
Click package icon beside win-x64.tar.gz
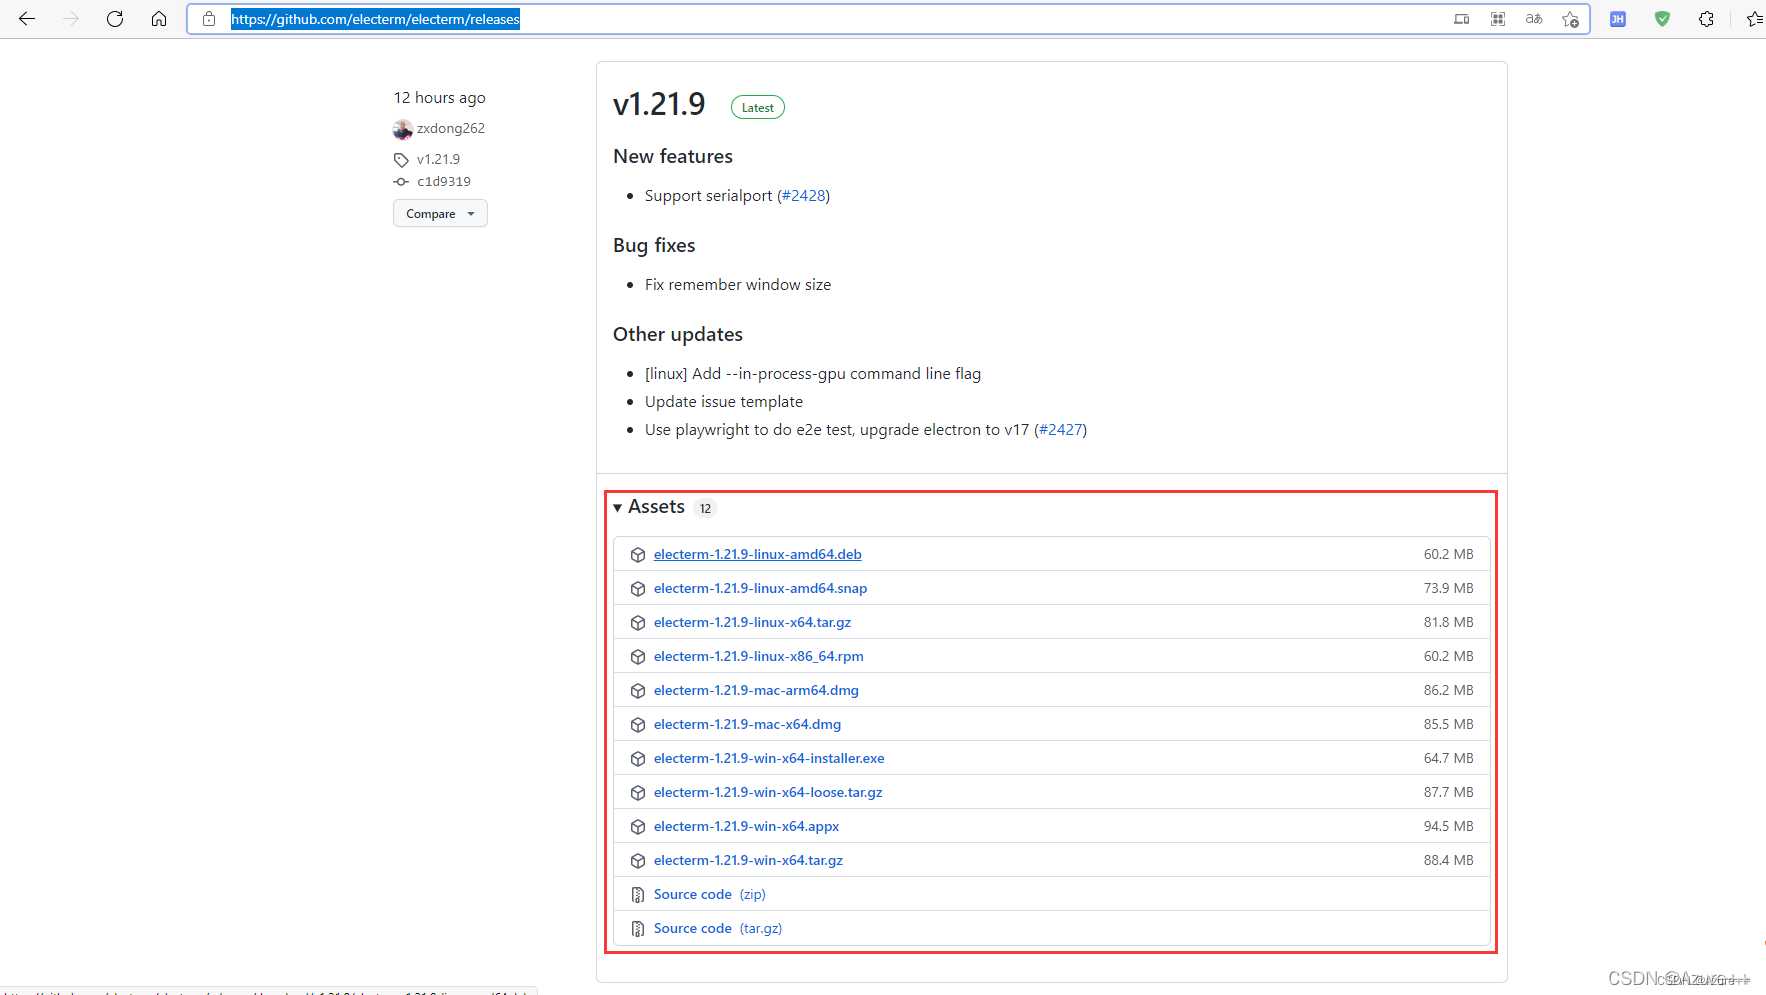click(x=638, y=861)
